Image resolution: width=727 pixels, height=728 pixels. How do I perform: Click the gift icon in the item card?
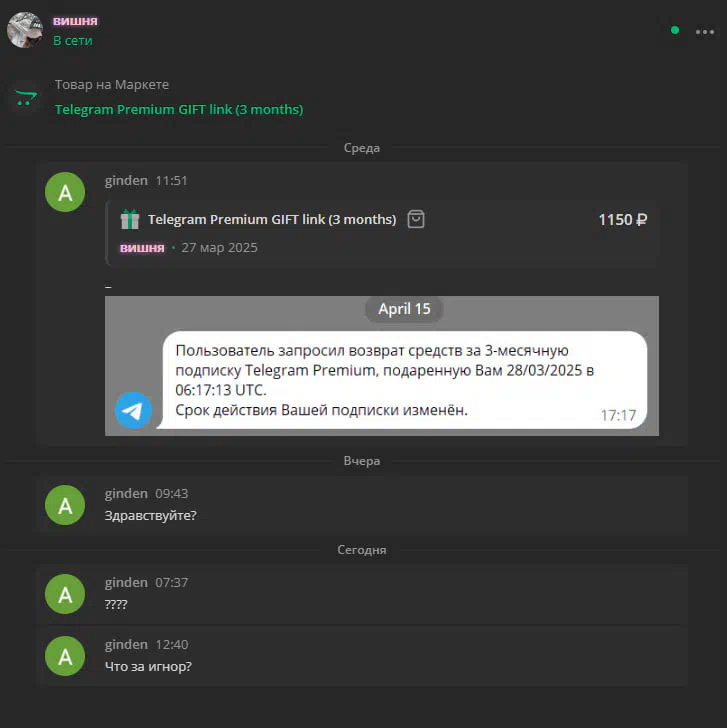point(130,219)
